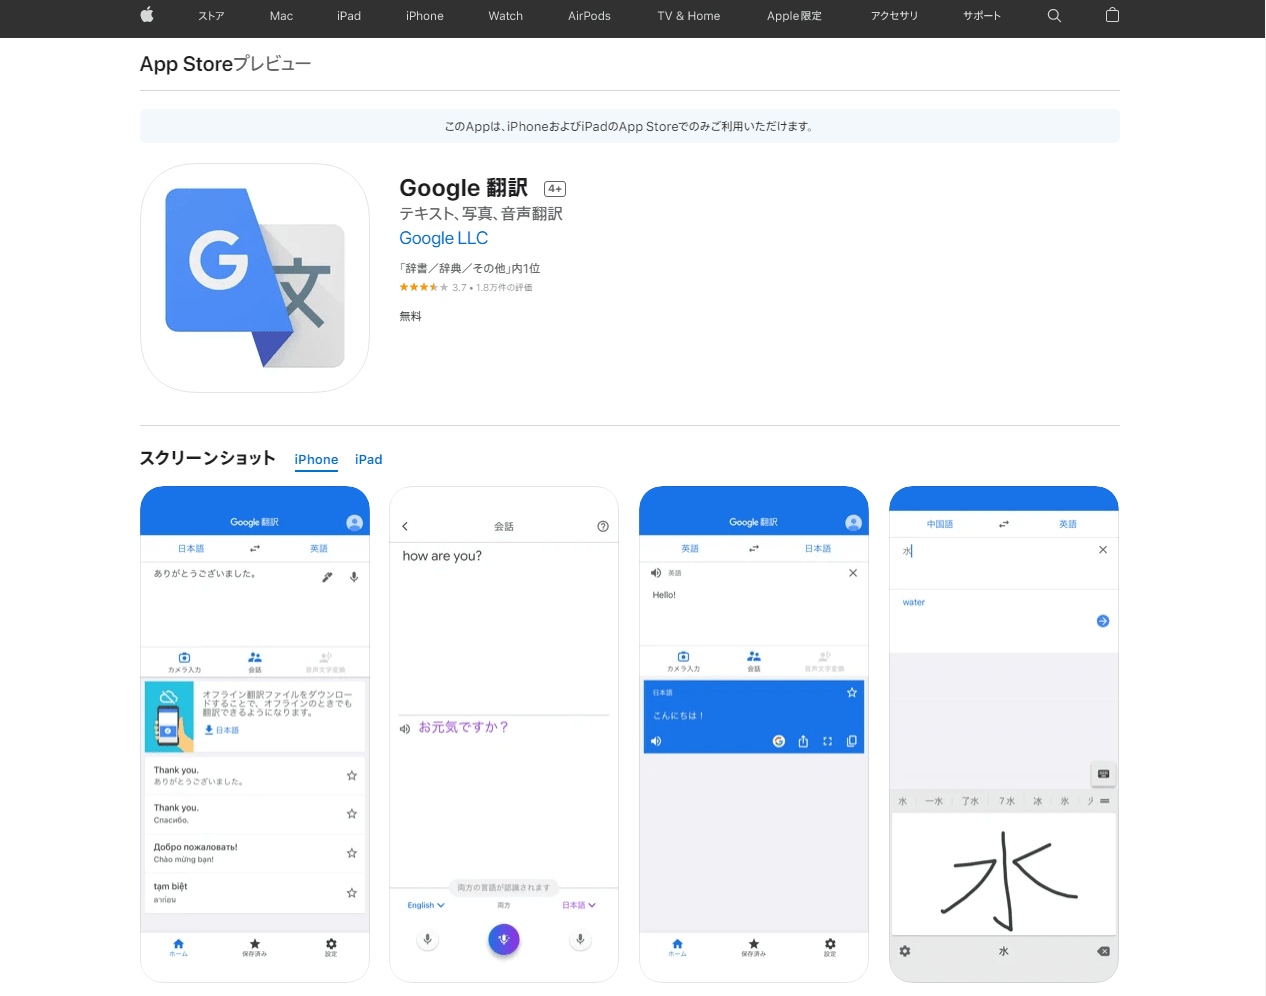Image resolution: width=1266 pixels, height=996 pixels.
Task: Open iPhone in the top navigation bar
Action: pos(425,16)
